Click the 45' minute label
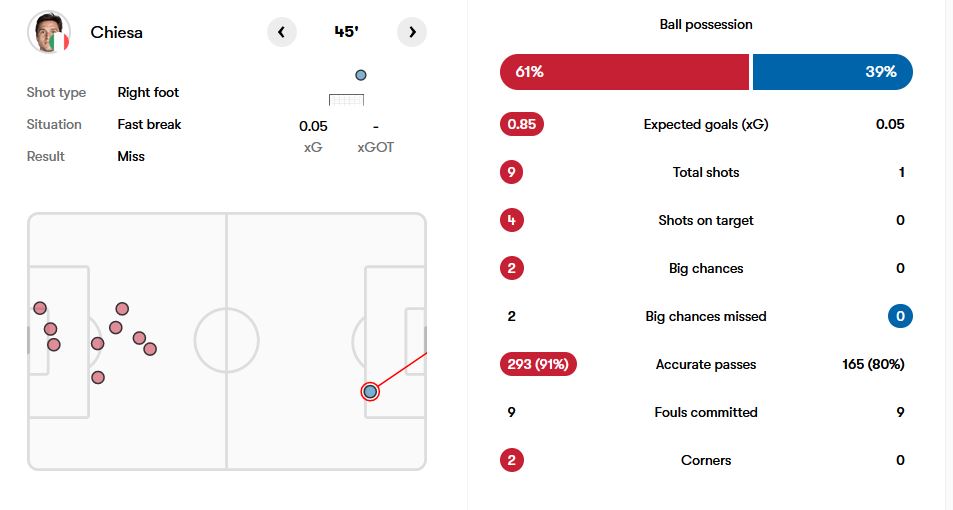The image size is (953, 510). 346,32
